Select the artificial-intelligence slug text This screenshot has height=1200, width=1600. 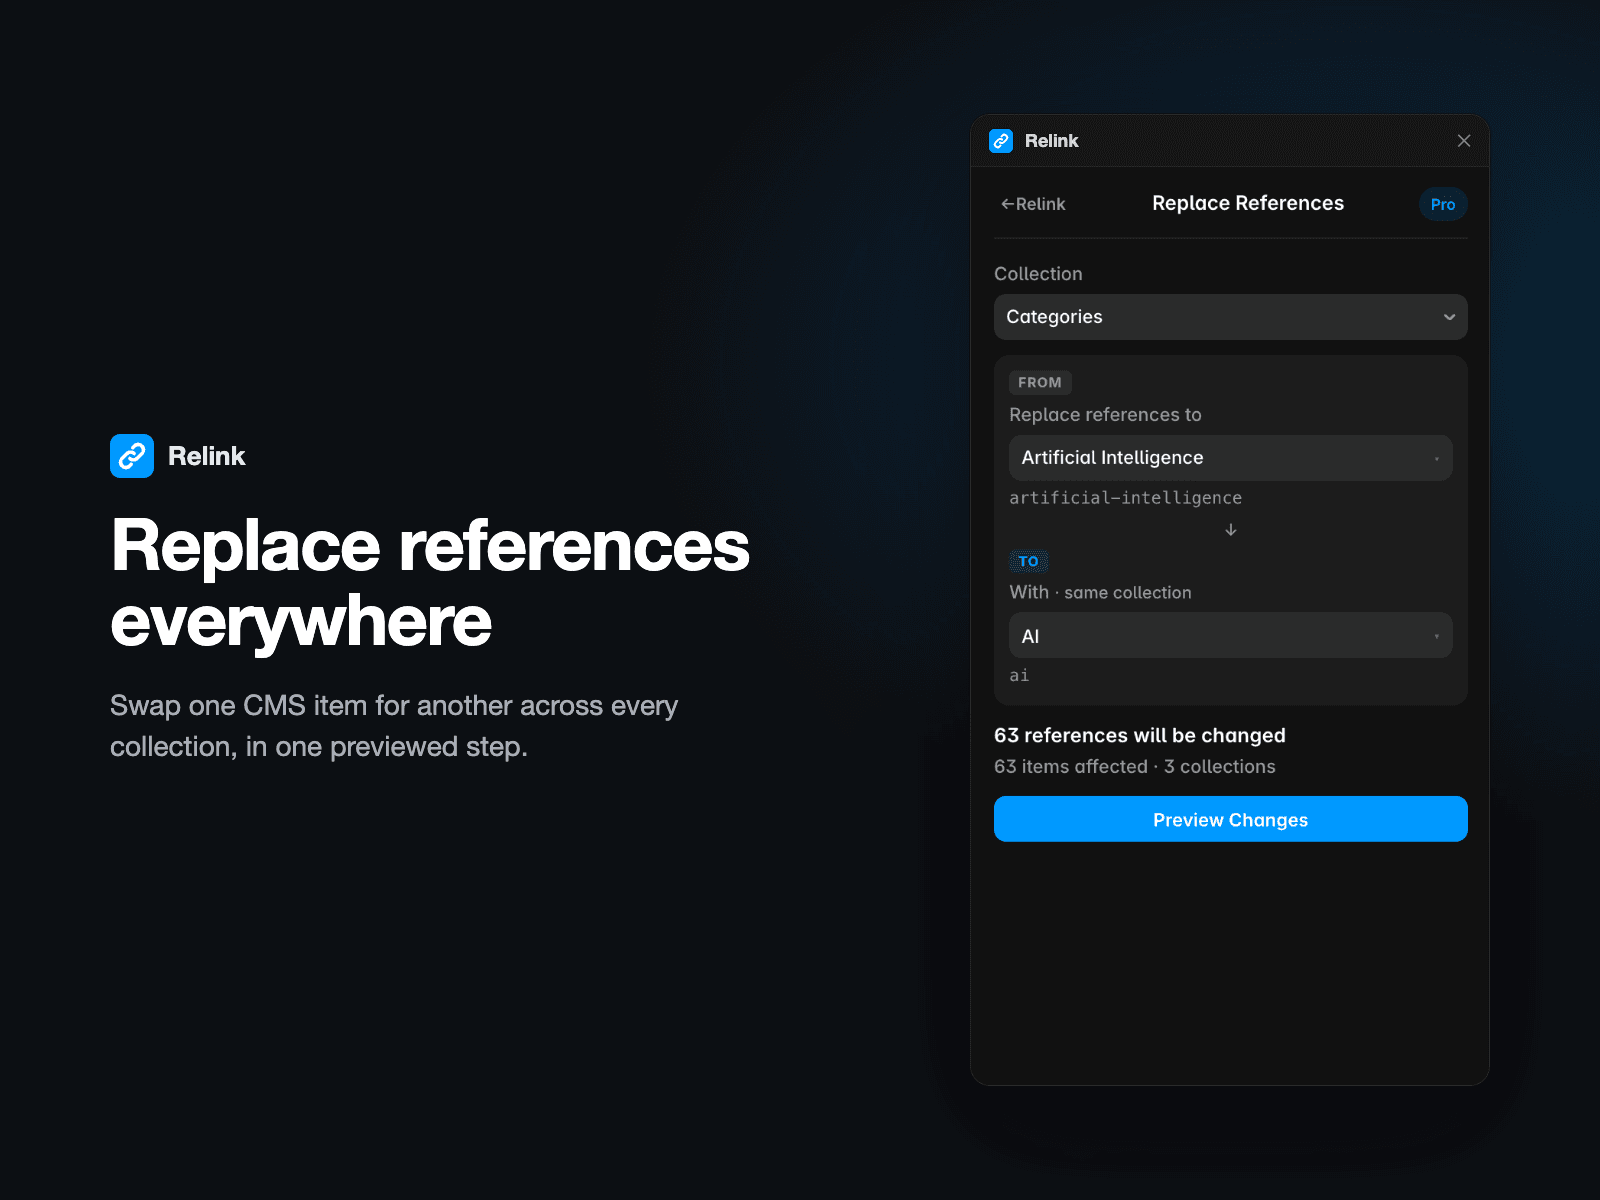click(1125, 498)
